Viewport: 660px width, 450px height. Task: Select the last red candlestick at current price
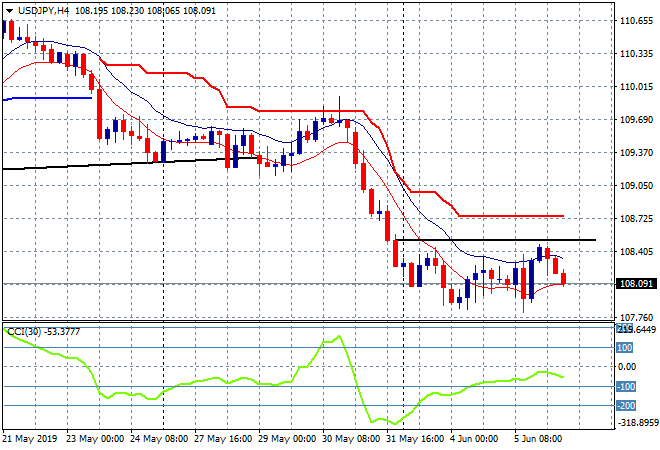[564, 278]
